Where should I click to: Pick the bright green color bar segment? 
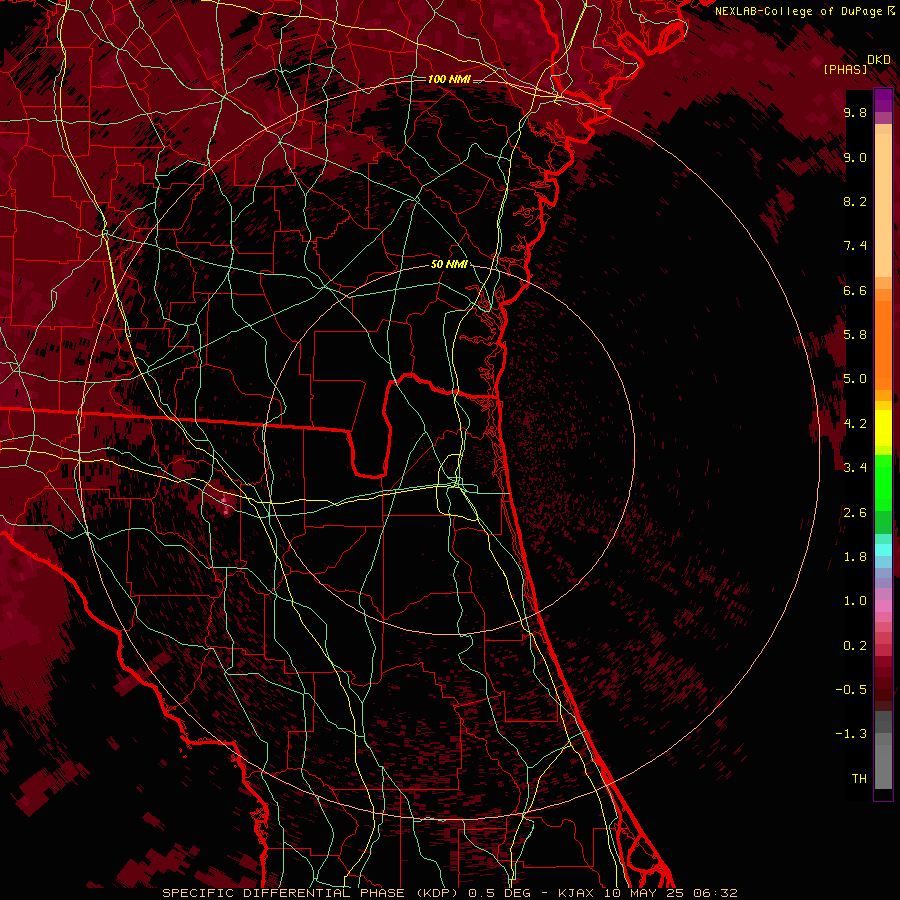(883, 483)
